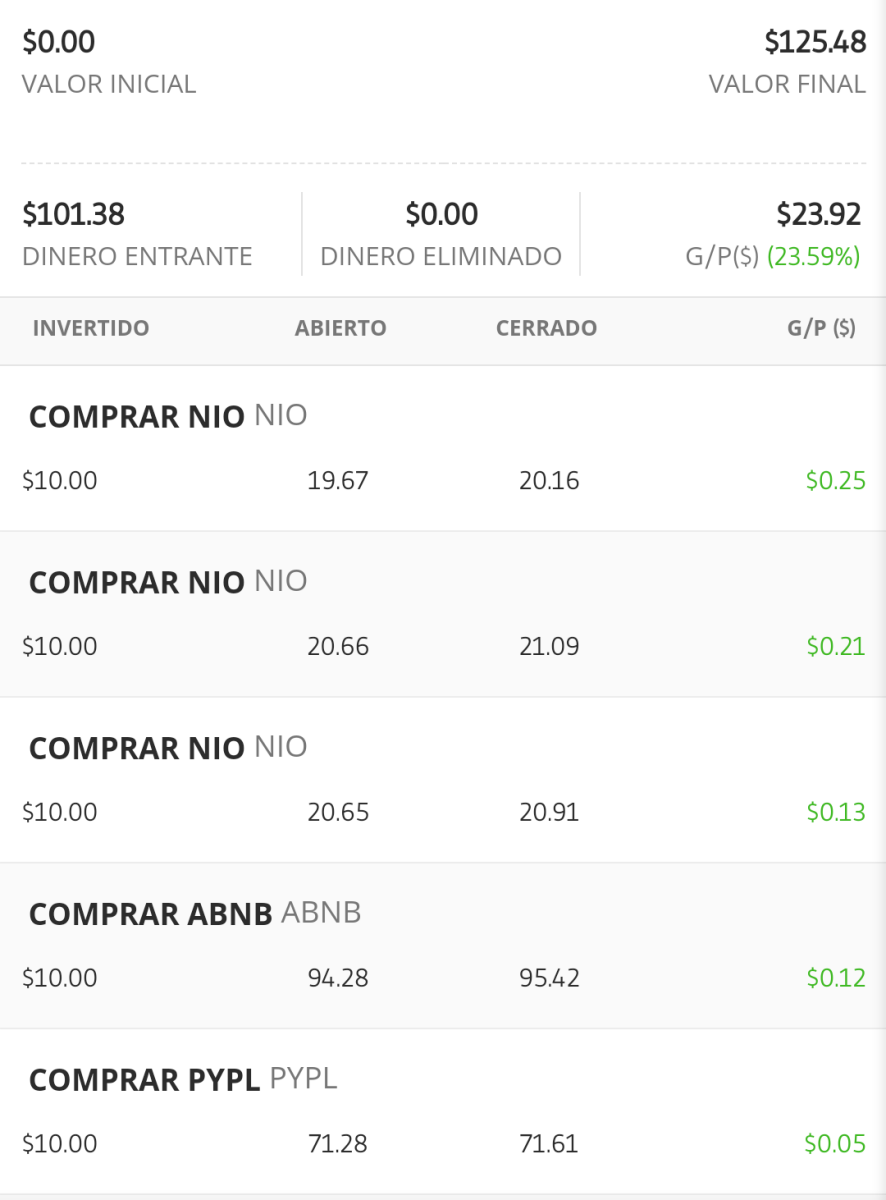
Task: Open the COMPRAR PYPL trade entry
Action: 443,1111
